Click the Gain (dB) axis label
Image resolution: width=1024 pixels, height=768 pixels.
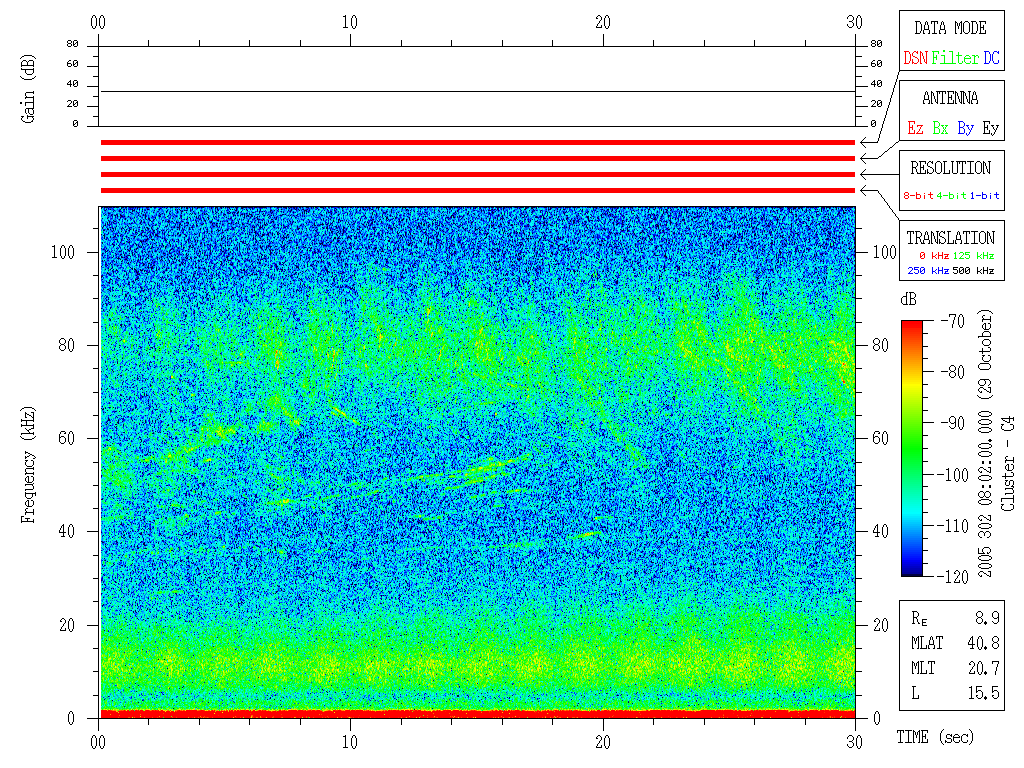(27, 89)
